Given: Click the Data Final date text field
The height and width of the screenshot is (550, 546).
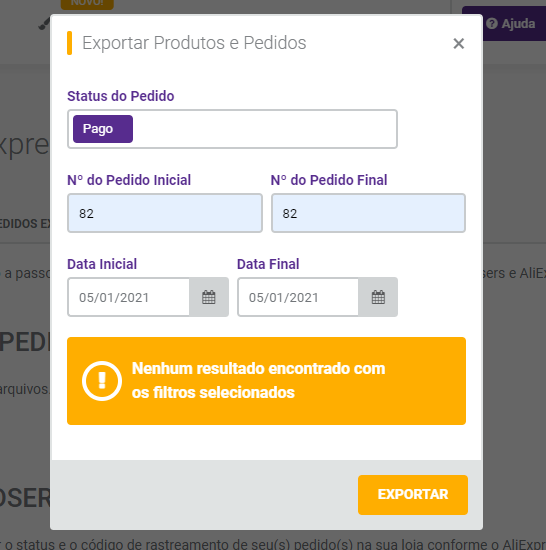Looking at the screenshot, I should [298, 297].
